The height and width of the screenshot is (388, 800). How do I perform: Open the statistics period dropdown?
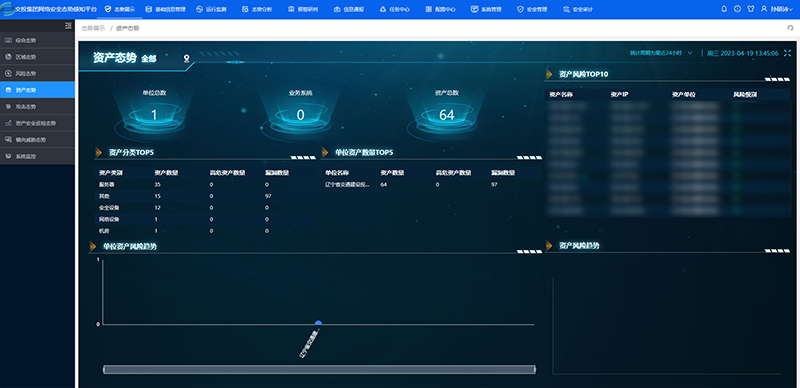pyautogui.click(x=661, y=53)
